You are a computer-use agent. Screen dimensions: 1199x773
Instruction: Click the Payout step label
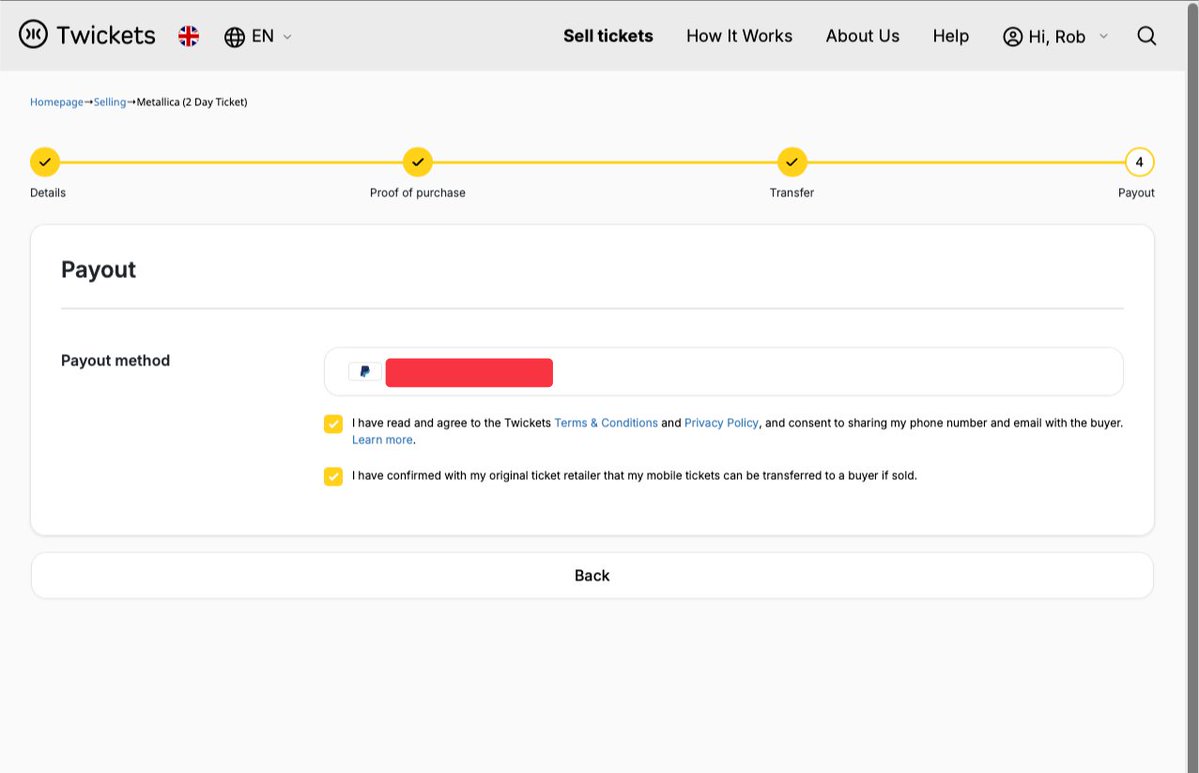(1136, 193)
